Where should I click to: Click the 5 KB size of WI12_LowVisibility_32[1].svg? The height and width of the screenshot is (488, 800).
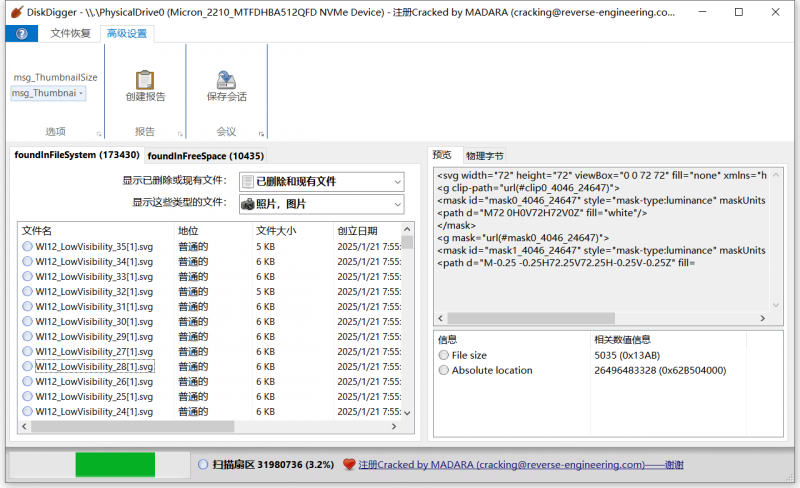tap(265, 291)
